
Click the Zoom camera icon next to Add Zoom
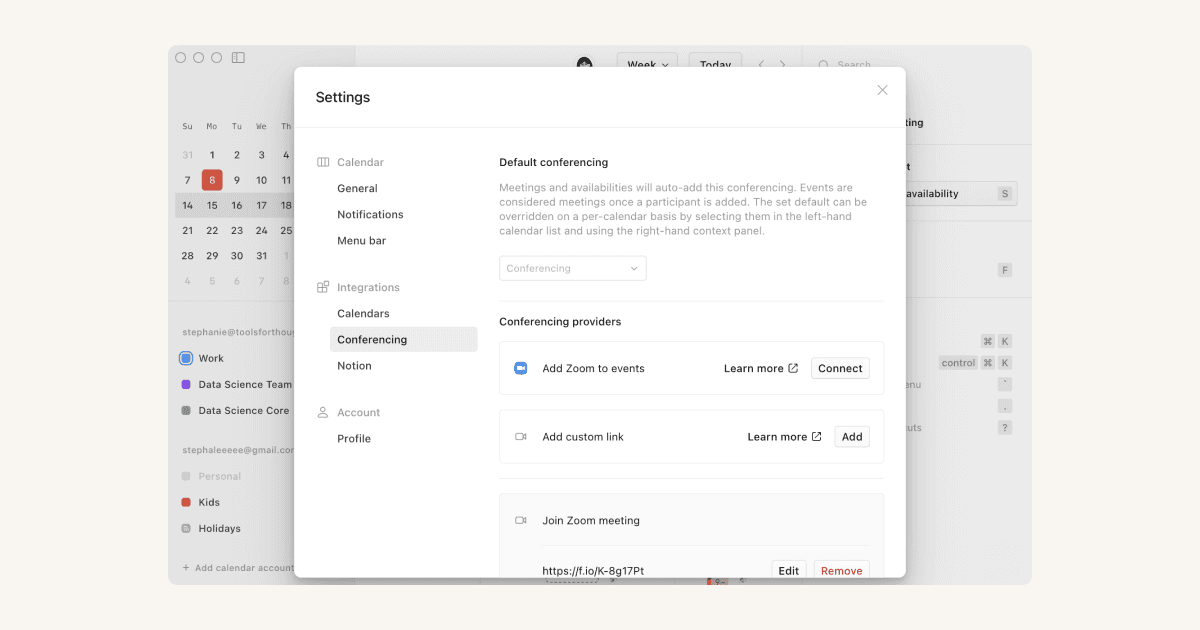[x=521, y=368]
